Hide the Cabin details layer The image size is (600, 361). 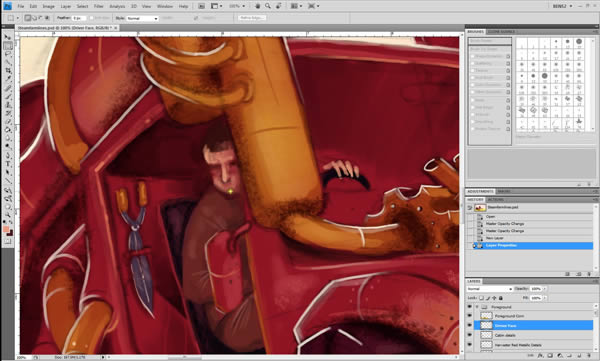pyautogui.click(x=470, y=335)
